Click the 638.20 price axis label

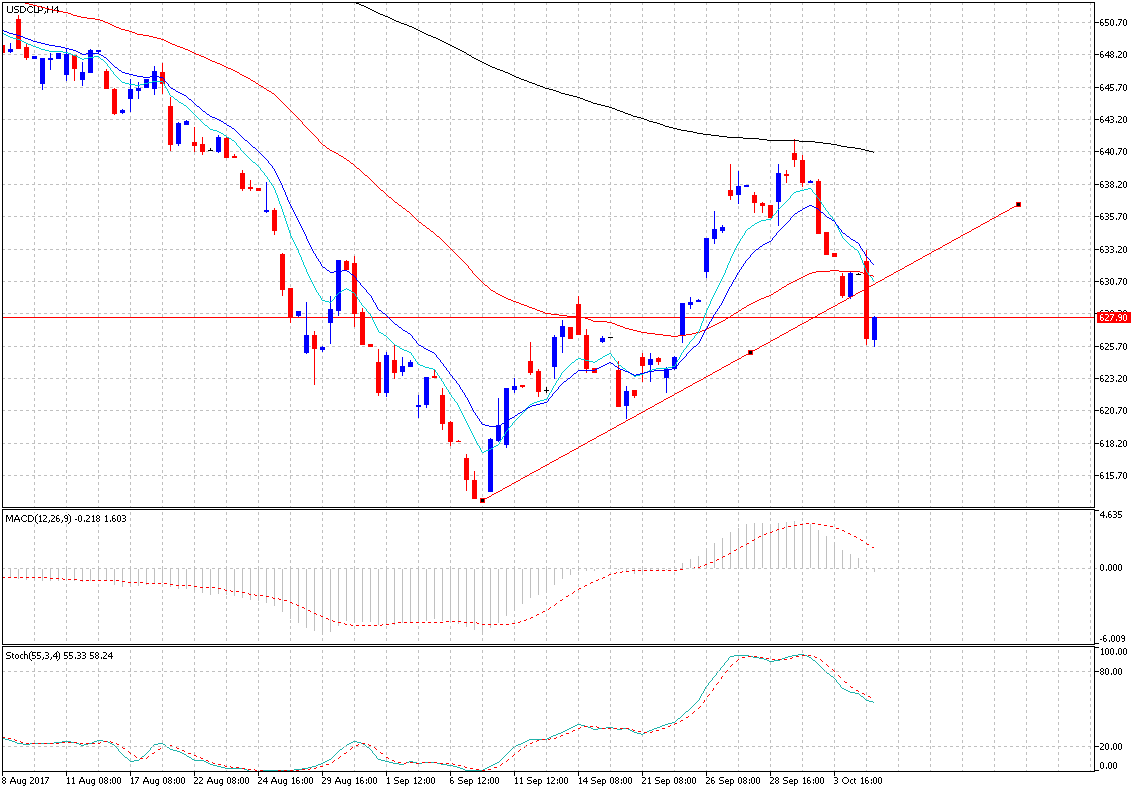[x=1114, y=184]
